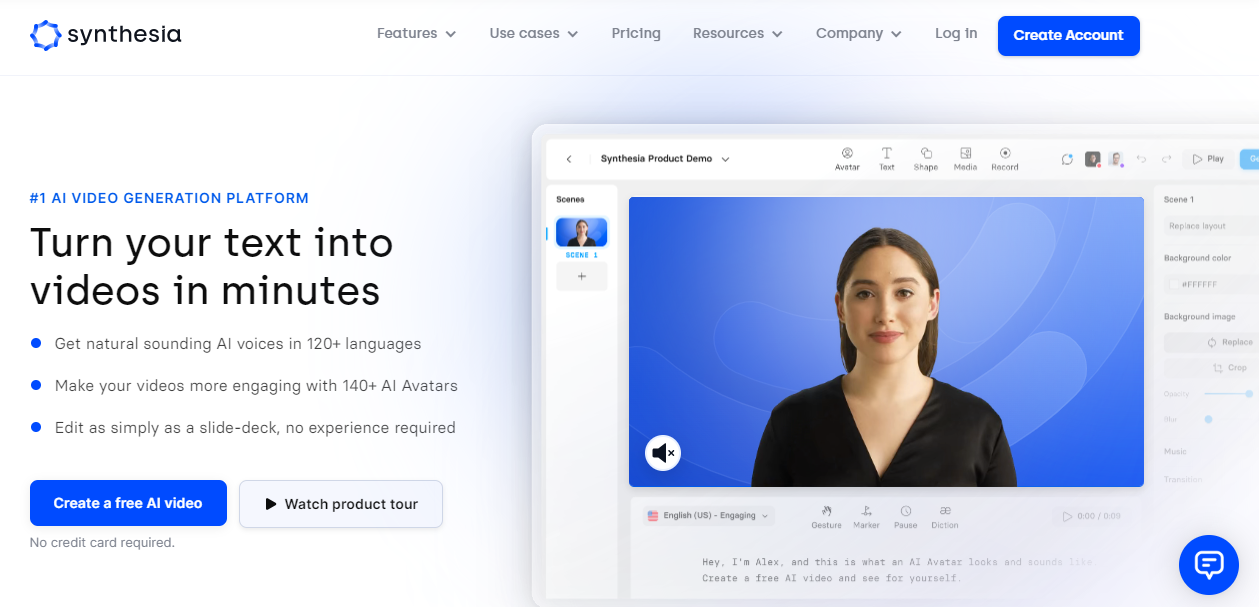Adjust the Blur slider handle
This screenshot has height=607, width=1259.
(x=1208, y=419)
